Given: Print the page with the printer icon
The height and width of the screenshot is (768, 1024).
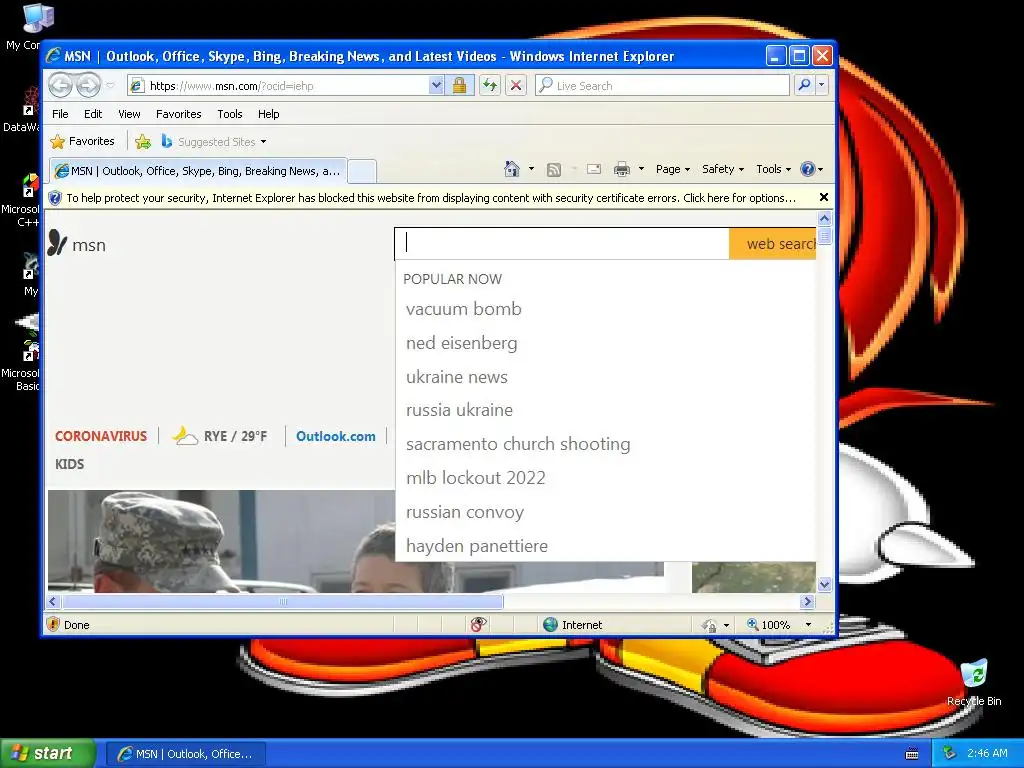Looking at the screenshot, I should [x=622, y=169].
